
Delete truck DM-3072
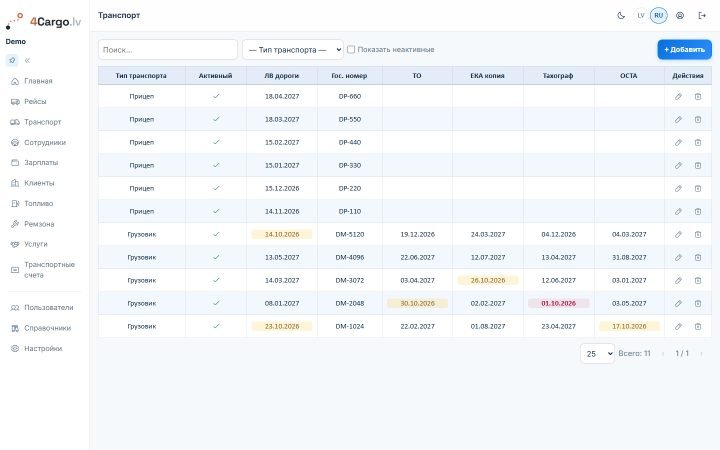pos(698,280)
